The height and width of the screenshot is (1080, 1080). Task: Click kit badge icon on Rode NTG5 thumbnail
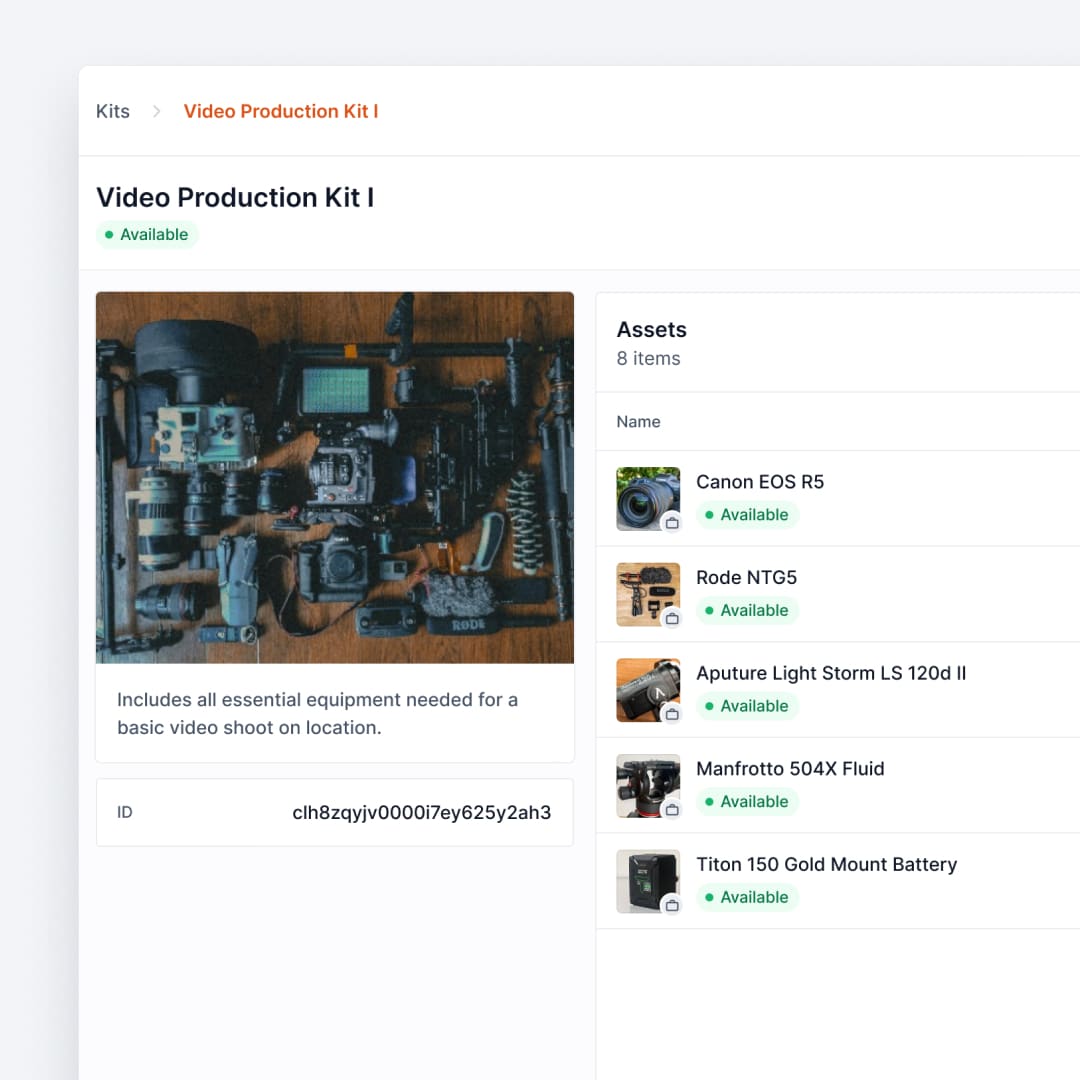672,619
